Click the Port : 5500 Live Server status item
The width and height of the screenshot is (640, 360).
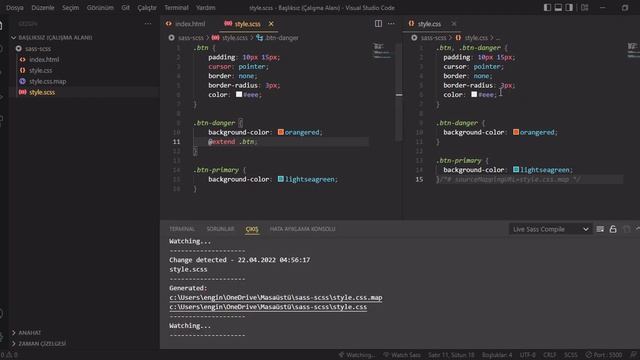tap(604, 355)
